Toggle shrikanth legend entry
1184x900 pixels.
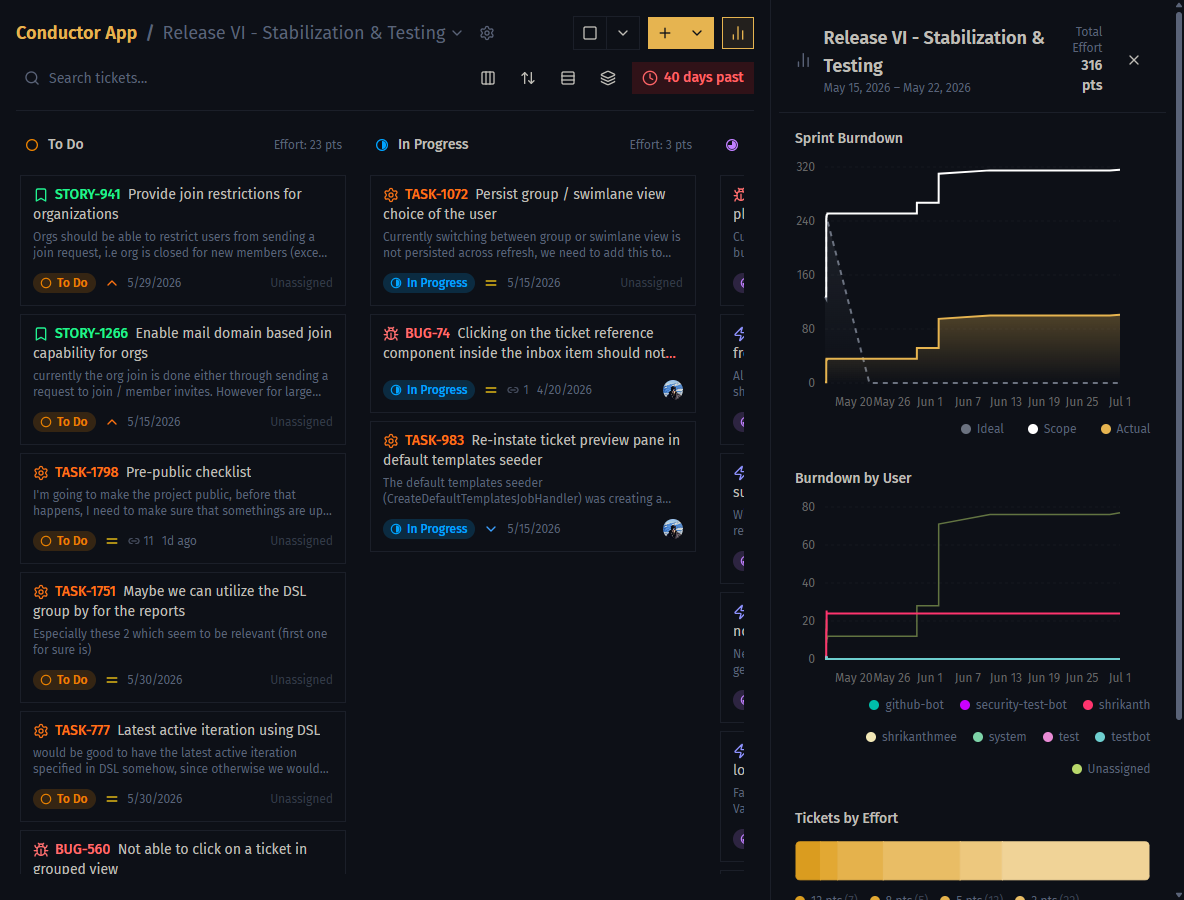coord(1116,704)
